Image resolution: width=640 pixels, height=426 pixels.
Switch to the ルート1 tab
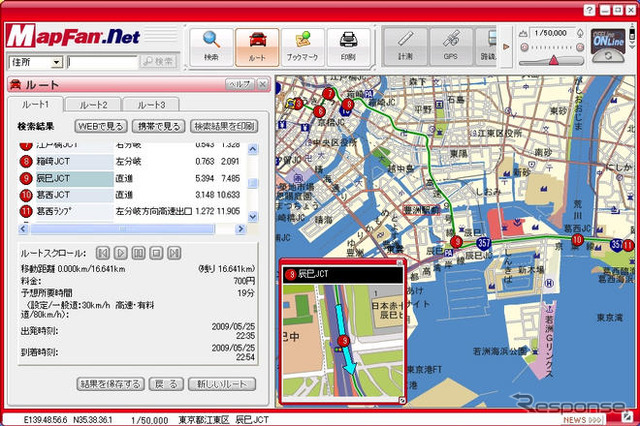click(36, 104)
